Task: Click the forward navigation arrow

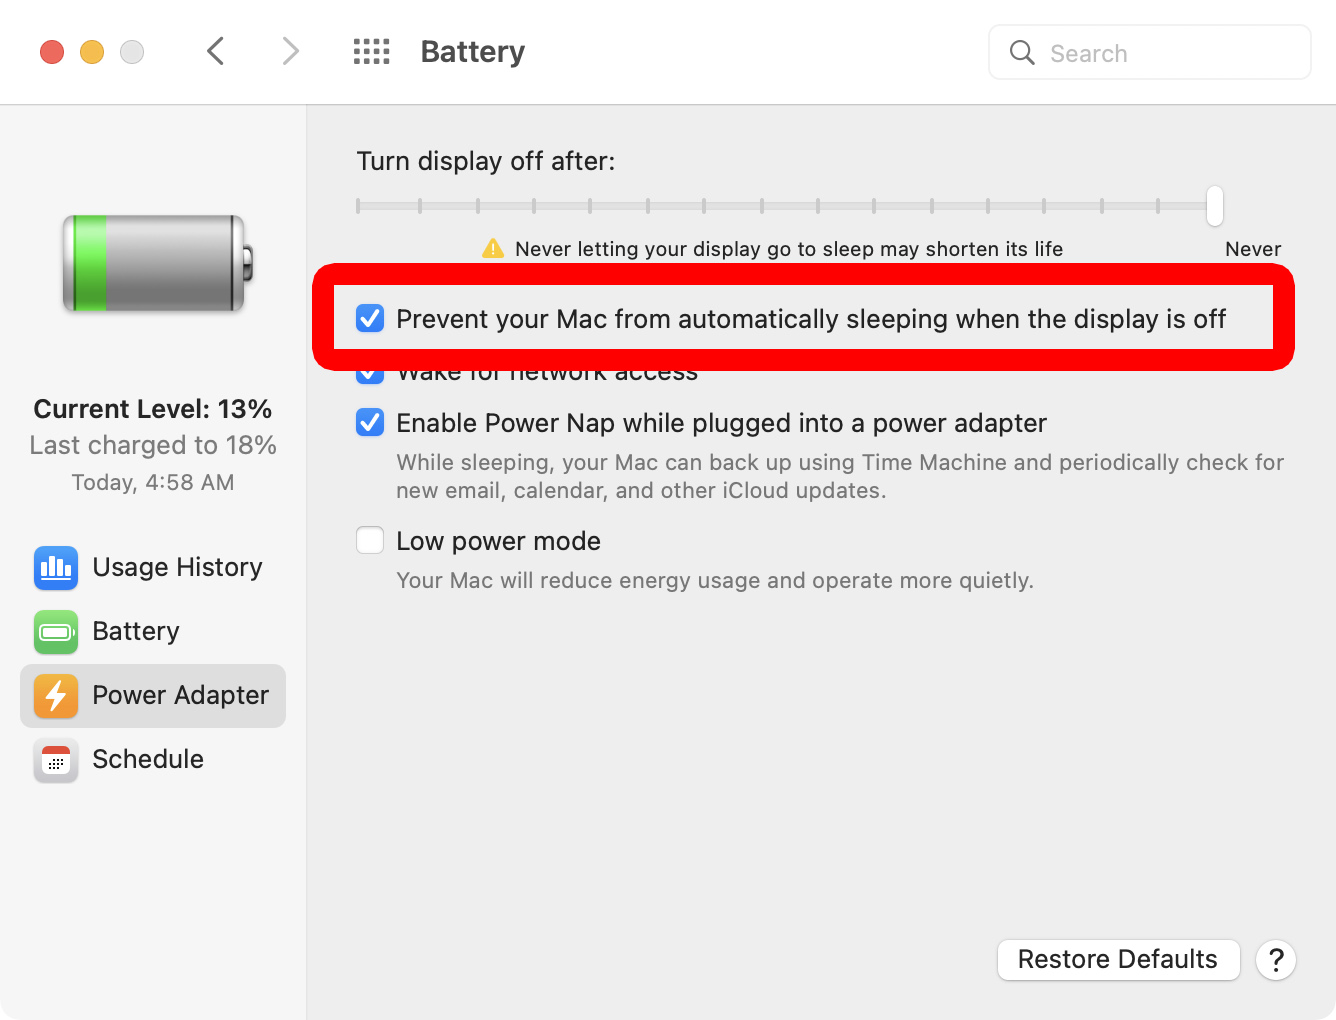Action: [x=289, y=51]
